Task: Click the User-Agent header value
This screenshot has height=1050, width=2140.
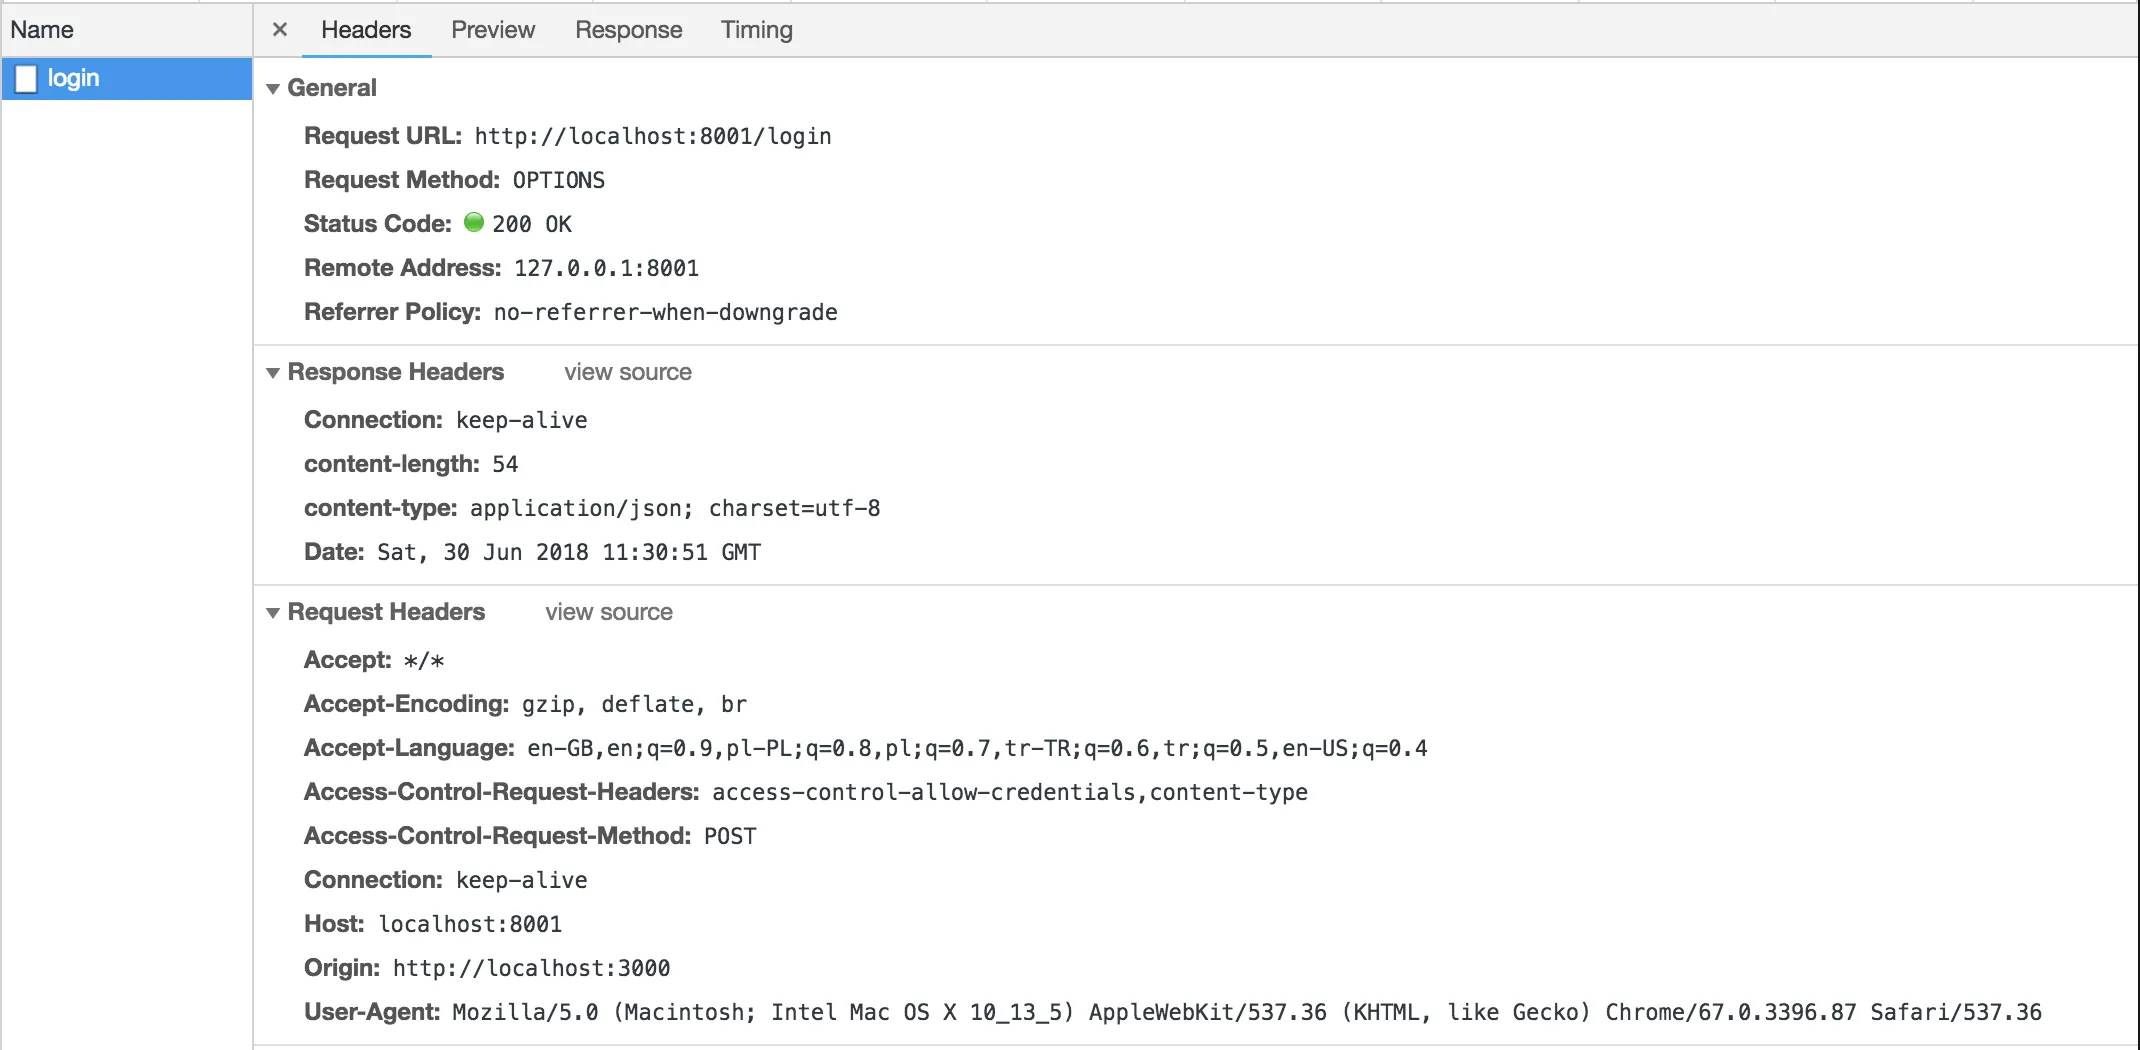Action: coord(1246,1012)
